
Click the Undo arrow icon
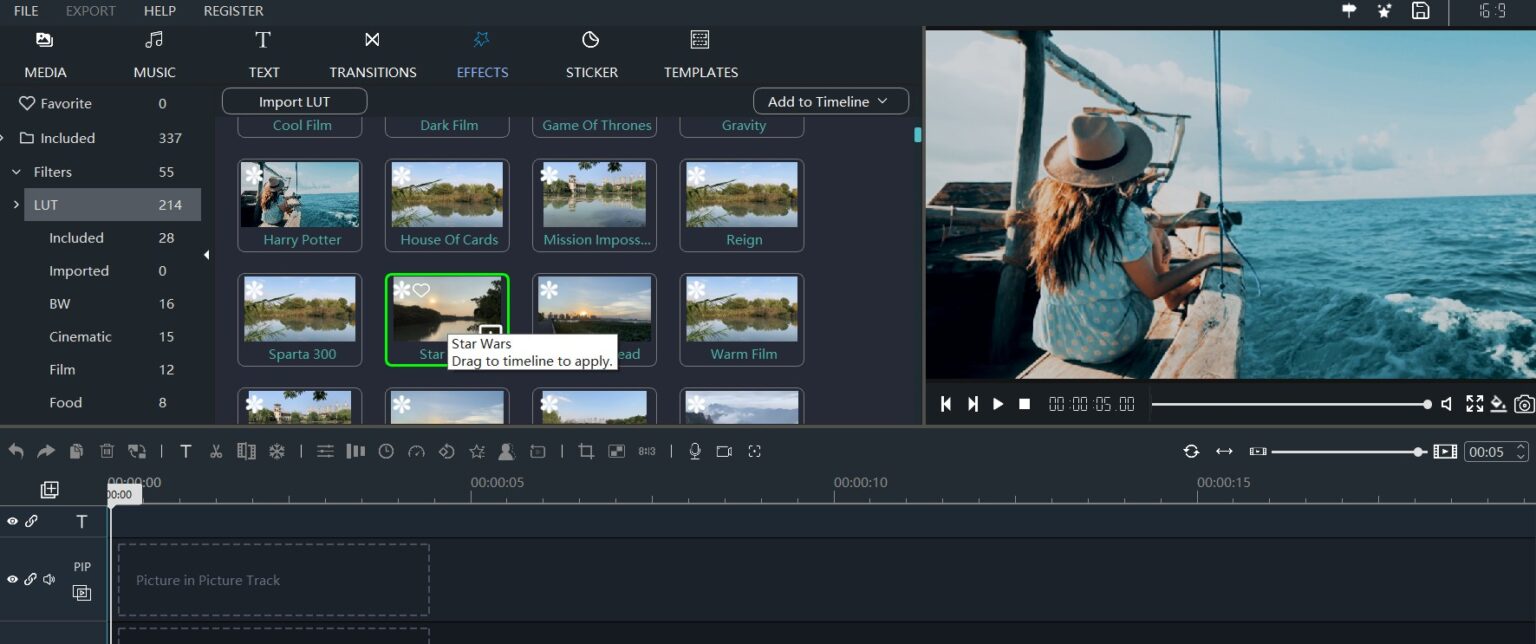pos(15,451)
